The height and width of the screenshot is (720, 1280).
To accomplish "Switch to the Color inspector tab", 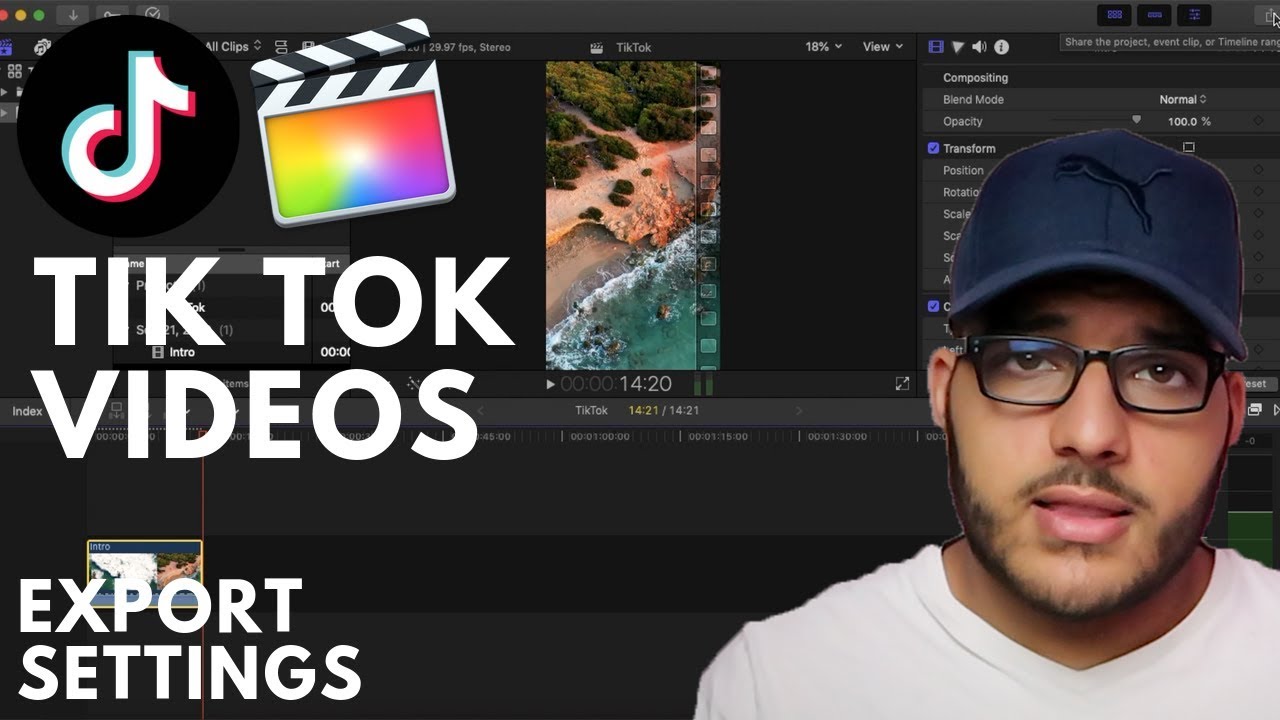I will 958,47.
